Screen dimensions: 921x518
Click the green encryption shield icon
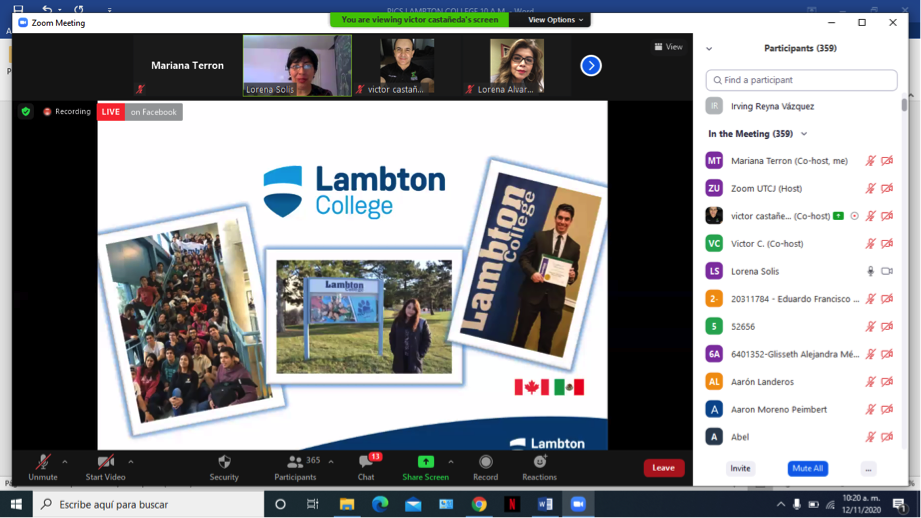coord(25,112)
